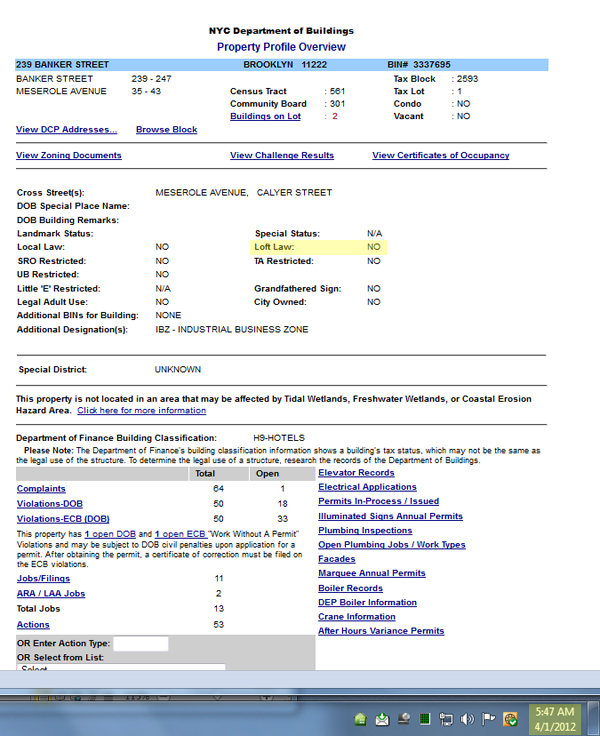Open View Certificates of Occupancy
Image resolution: width=600 pixels, height=736 pixels.
coord(440,156)
